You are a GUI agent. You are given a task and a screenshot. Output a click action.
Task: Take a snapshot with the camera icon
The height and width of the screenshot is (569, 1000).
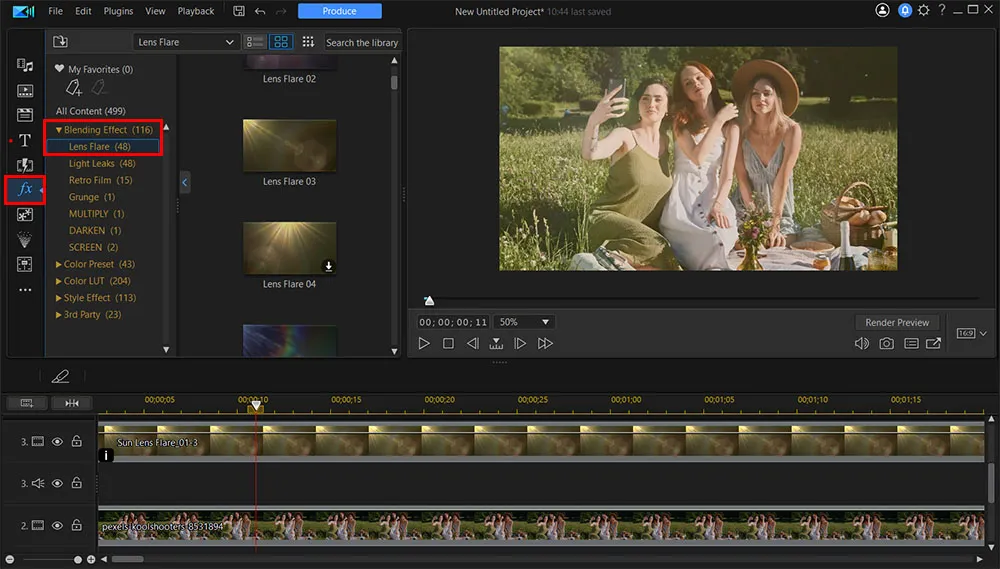886,343
